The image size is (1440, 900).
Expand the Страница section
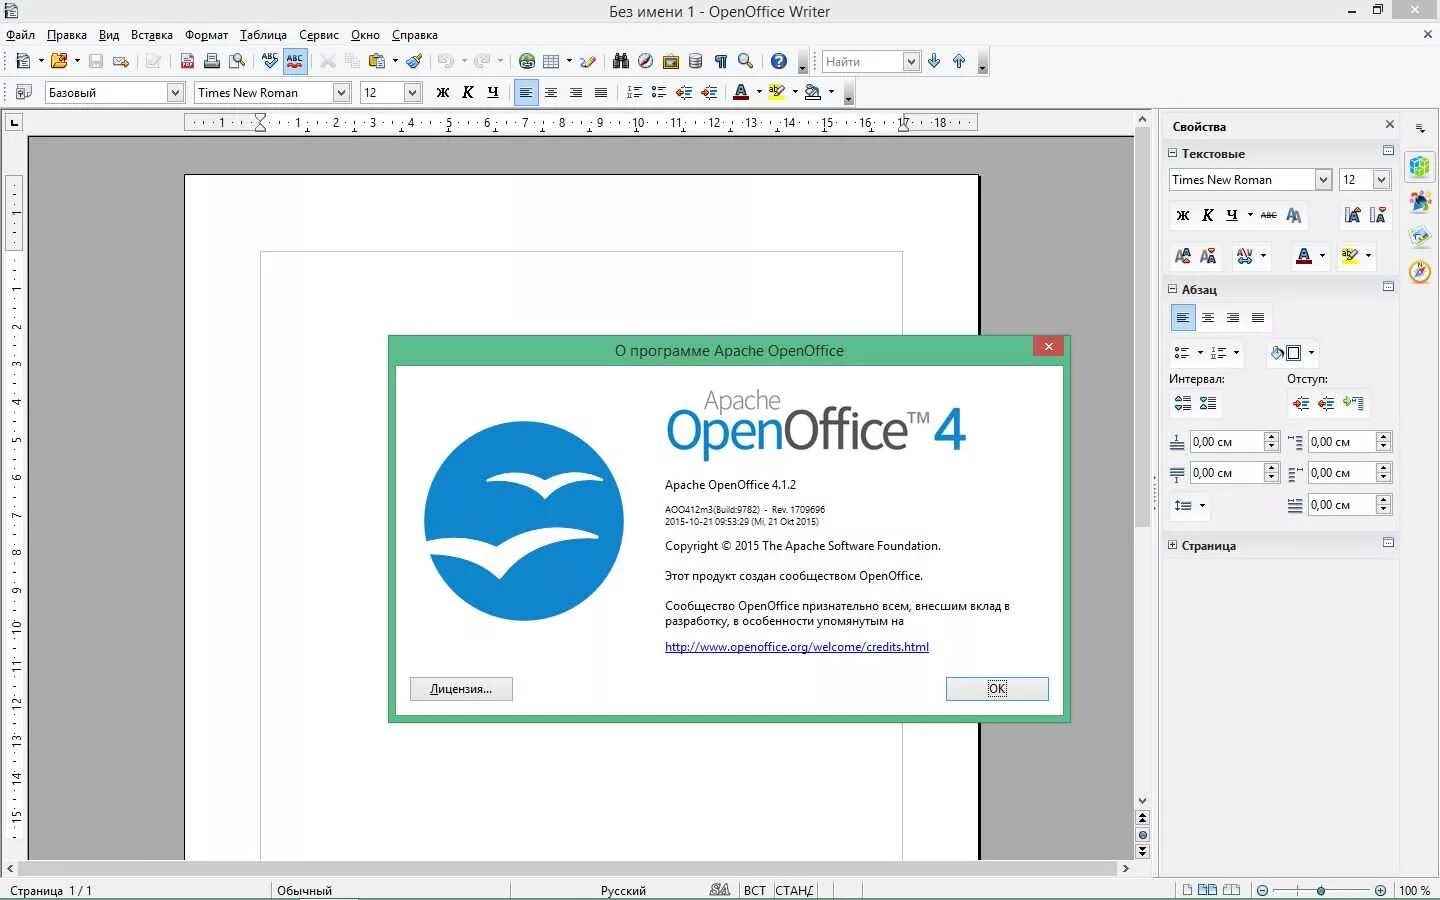[1173, 545]
